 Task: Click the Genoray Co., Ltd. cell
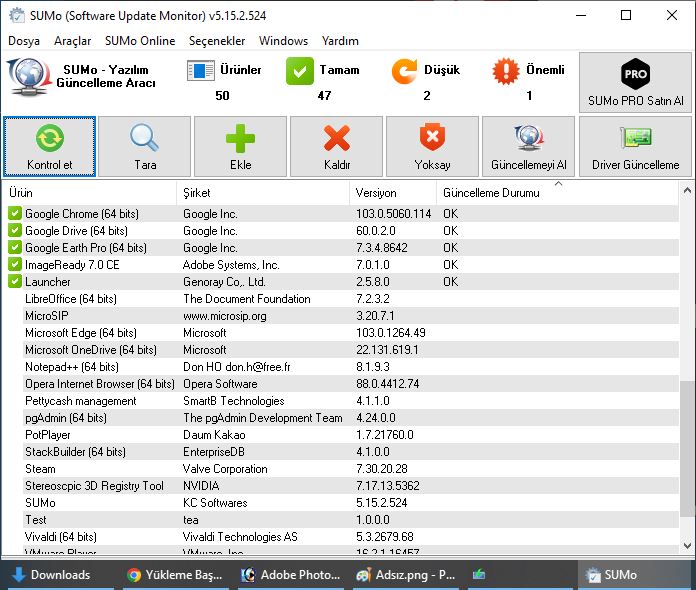pos(224,281)
